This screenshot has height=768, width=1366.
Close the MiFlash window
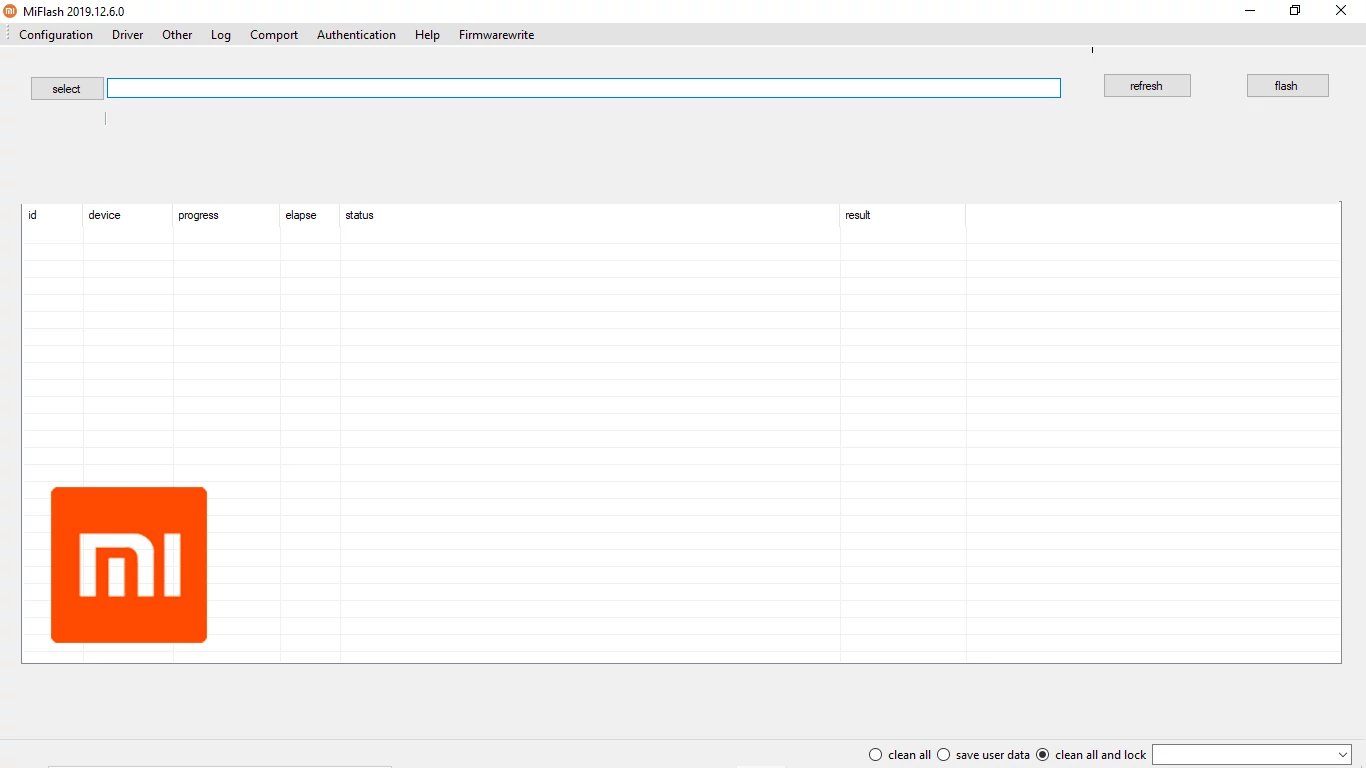[x=1341, y=11]
